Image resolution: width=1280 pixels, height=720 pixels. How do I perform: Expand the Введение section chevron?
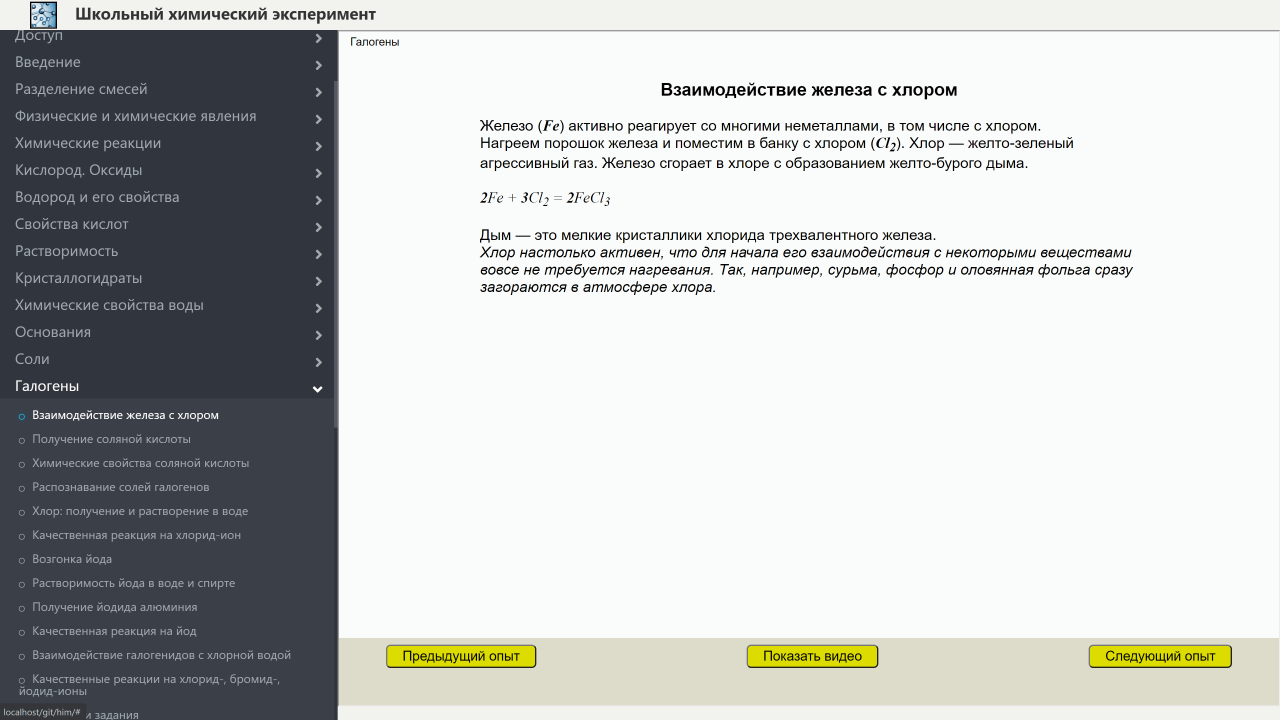pos(318,65)
